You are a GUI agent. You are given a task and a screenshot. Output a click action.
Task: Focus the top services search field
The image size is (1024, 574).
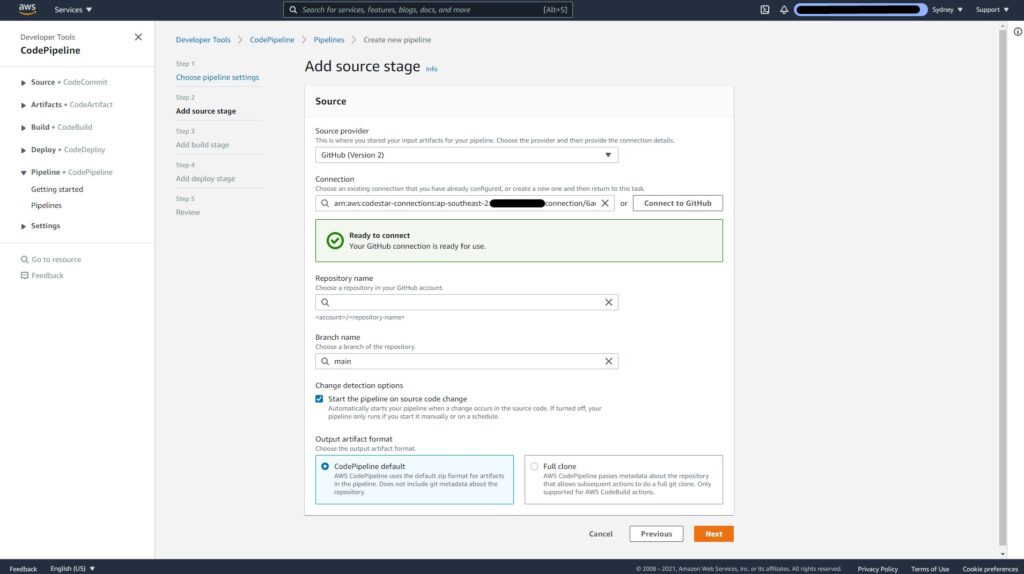pyautogui.click(x=428, y=10)
